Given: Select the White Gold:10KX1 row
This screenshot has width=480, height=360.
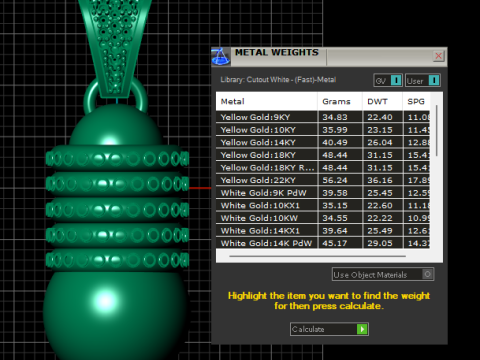Looking at the screenshot, I should tap(323, 205).
